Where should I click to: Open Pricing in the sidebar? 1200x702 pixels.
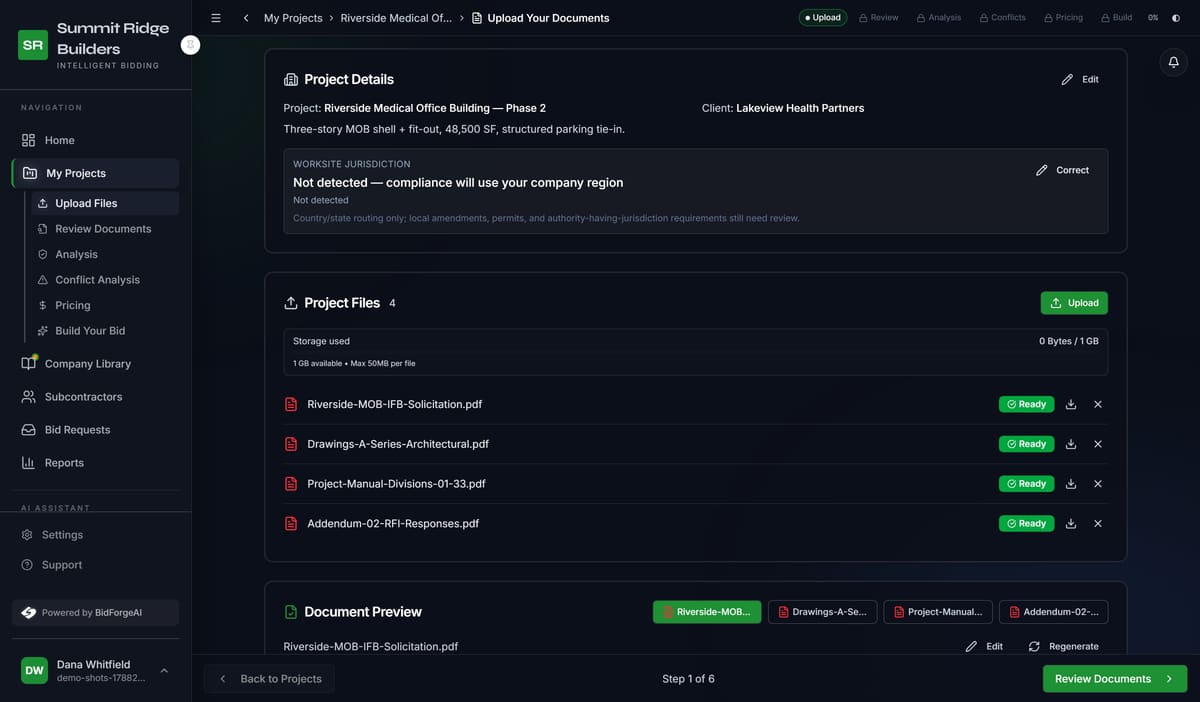click(105, 305)
